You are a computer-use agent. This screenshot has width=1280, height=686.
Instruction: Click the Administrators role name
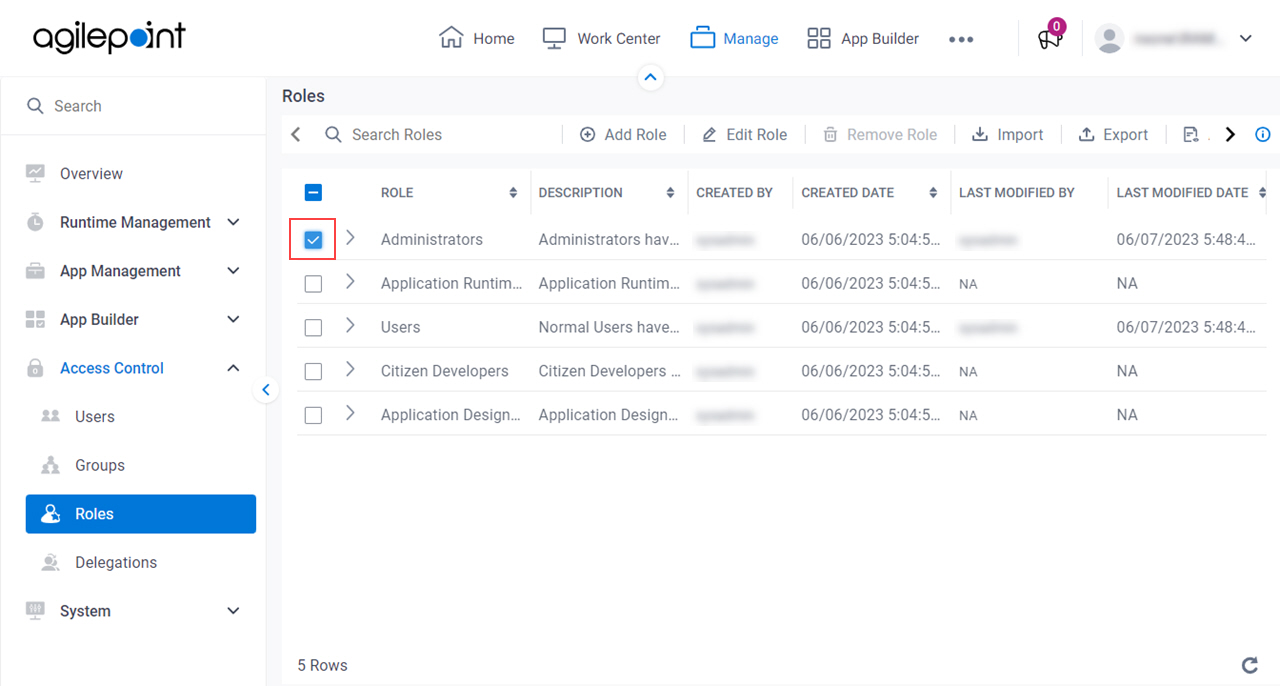432,240
